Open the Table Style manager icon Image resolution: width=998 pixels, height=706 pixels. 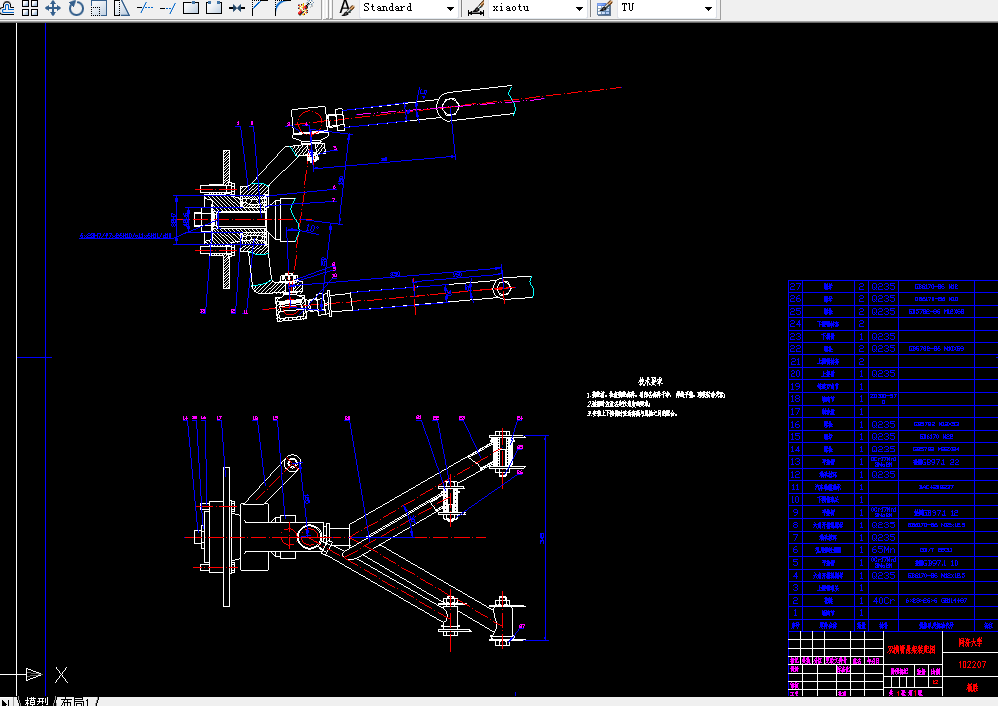coord(604,8)
